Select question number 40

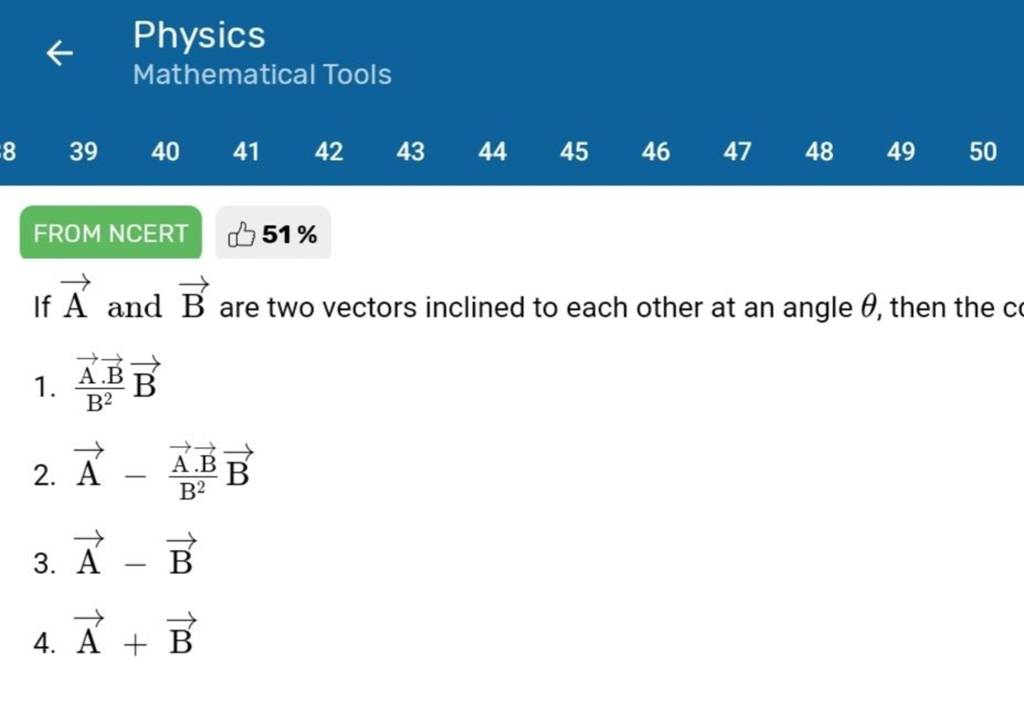(x=164, y=152)
